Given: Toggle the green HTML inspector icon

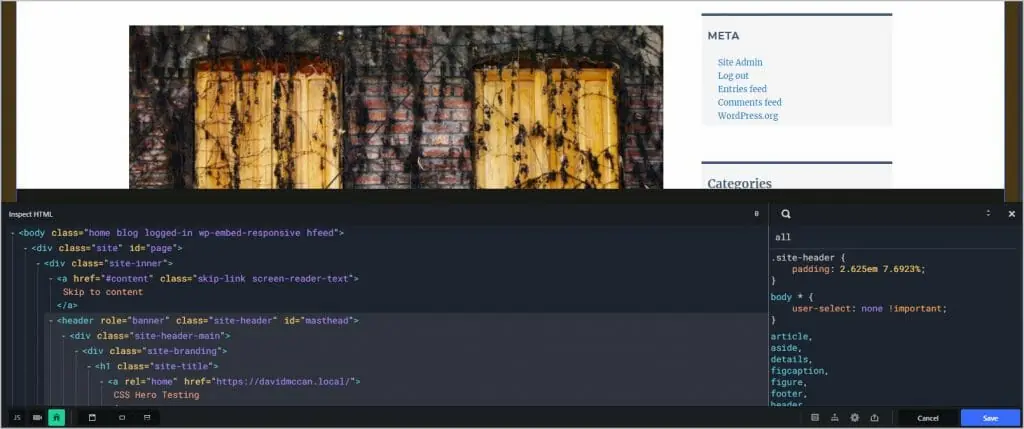Looking at the screenshot, I should pyautogui.click(x=57, y=417).
